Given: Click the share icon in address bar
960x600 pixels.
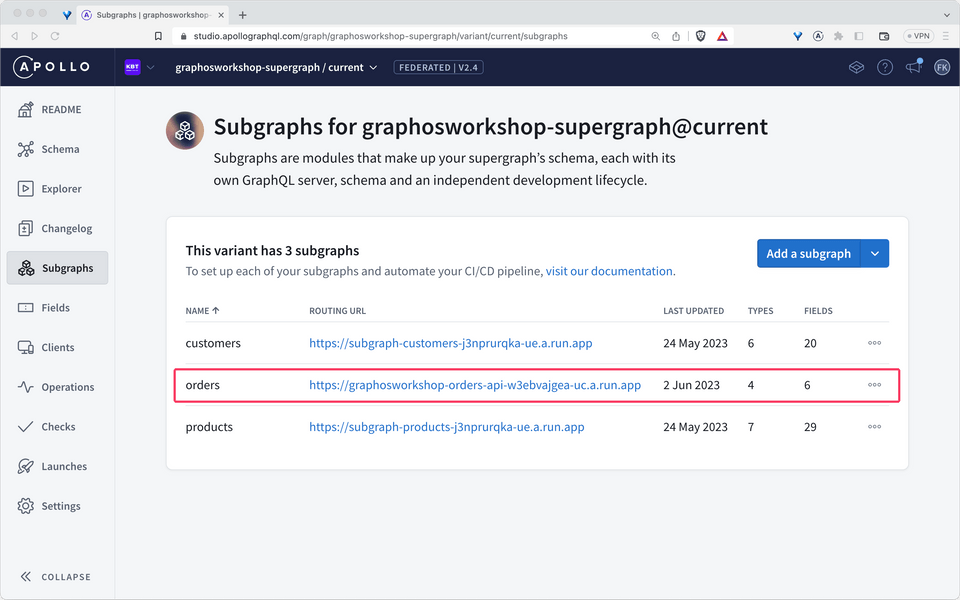Looking at the screenshot, I should pyautogui.click(x=676, y=36).
